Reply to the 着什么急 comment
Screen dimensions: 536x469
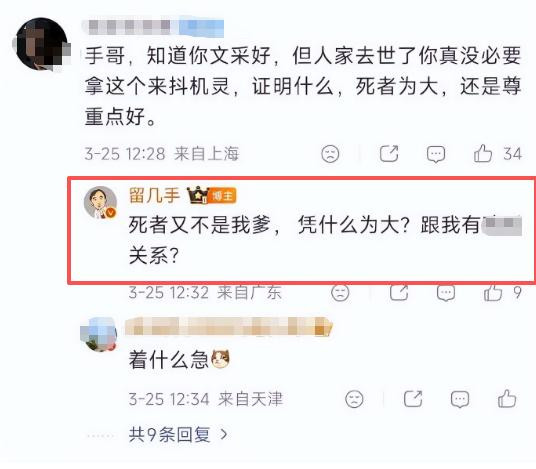pos(460,399)
